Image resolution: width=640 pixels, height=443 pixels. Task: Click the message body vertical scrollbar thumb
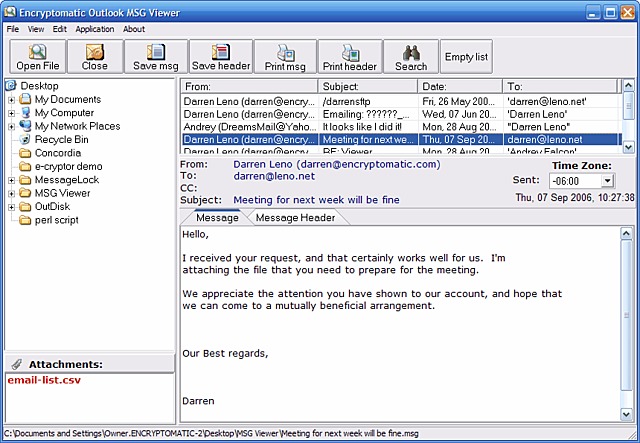626,315
